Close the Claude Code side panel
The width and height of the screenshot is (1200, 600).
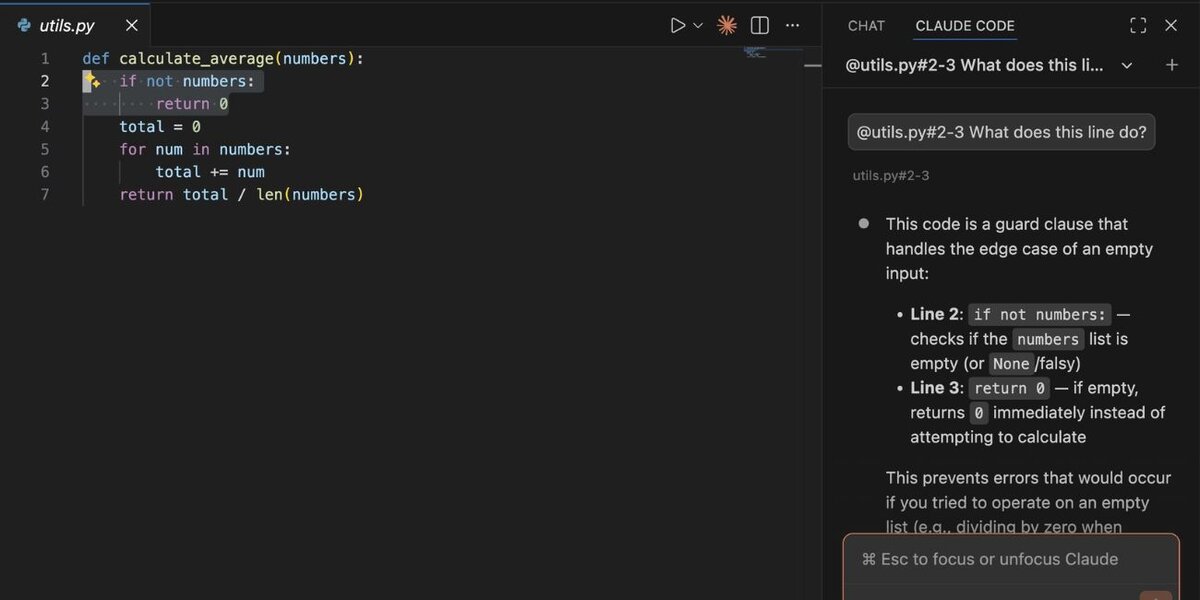[1171, 26]
